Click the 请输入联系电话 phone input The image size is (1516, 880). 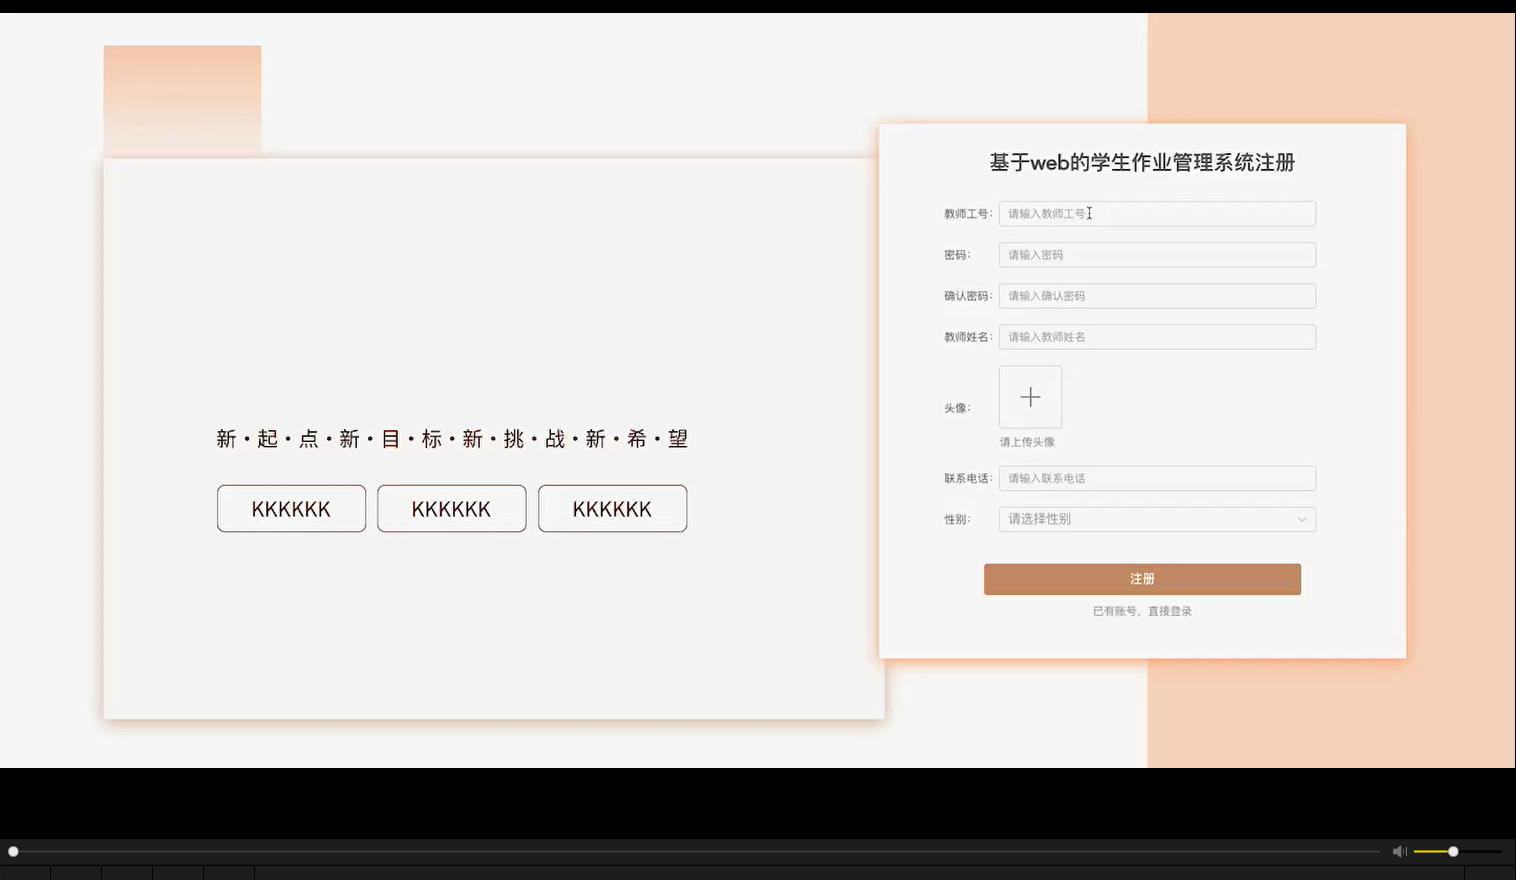pyautogui.click(x=1157, y=478)
